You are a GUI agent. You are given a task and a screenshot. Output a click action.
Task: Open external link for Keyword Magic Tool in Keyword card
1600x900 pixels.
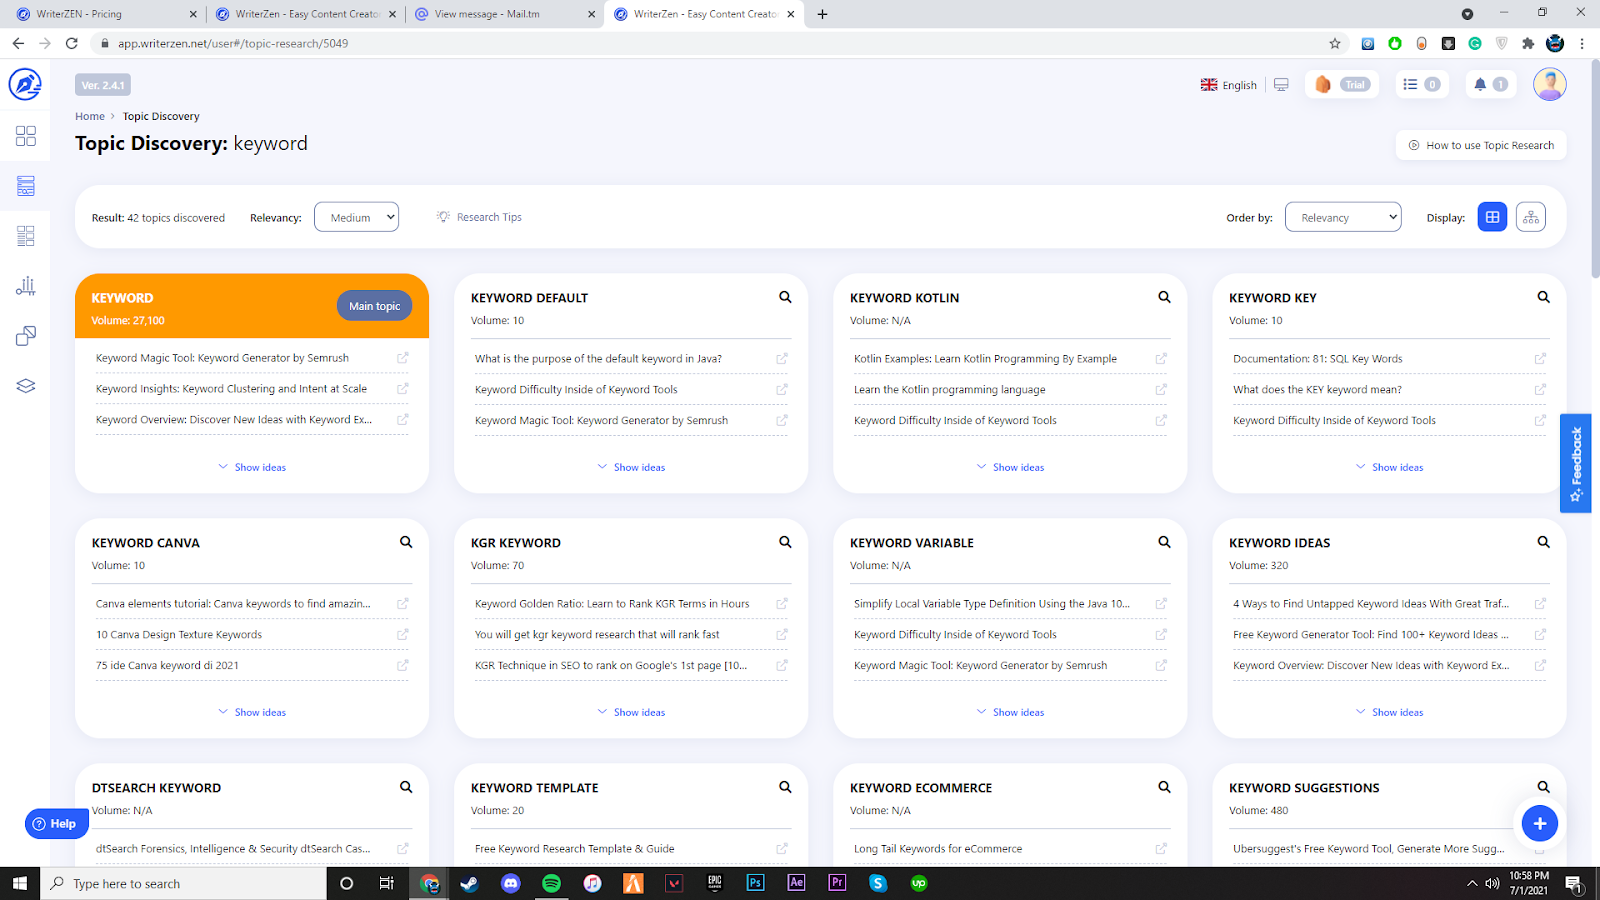[x=402, y=358]
